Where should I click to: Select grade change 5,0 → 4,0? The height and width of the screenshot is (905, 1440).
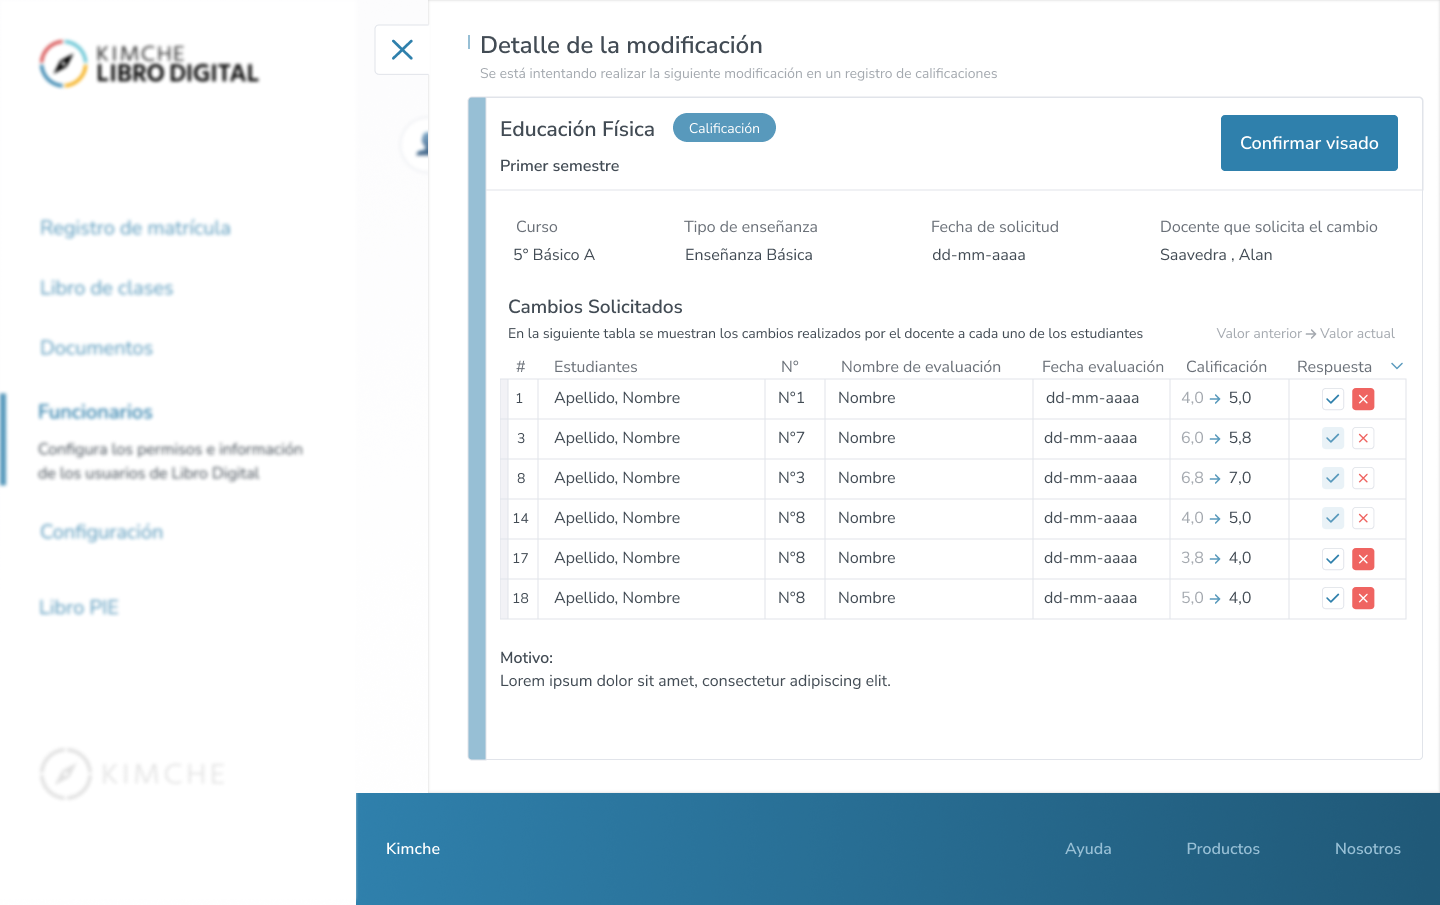click(x=1216, y=598)
